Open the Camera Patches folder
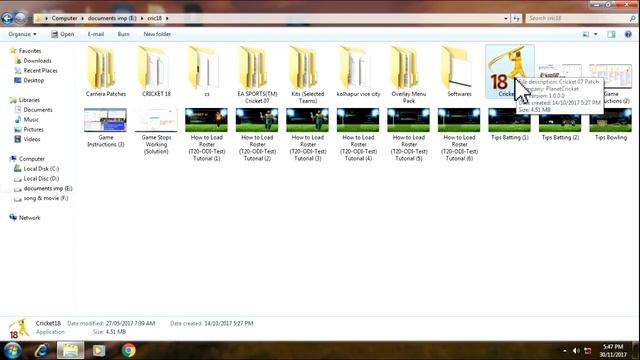640x360 pixels. pyautogui.click(x=105, y=71)
